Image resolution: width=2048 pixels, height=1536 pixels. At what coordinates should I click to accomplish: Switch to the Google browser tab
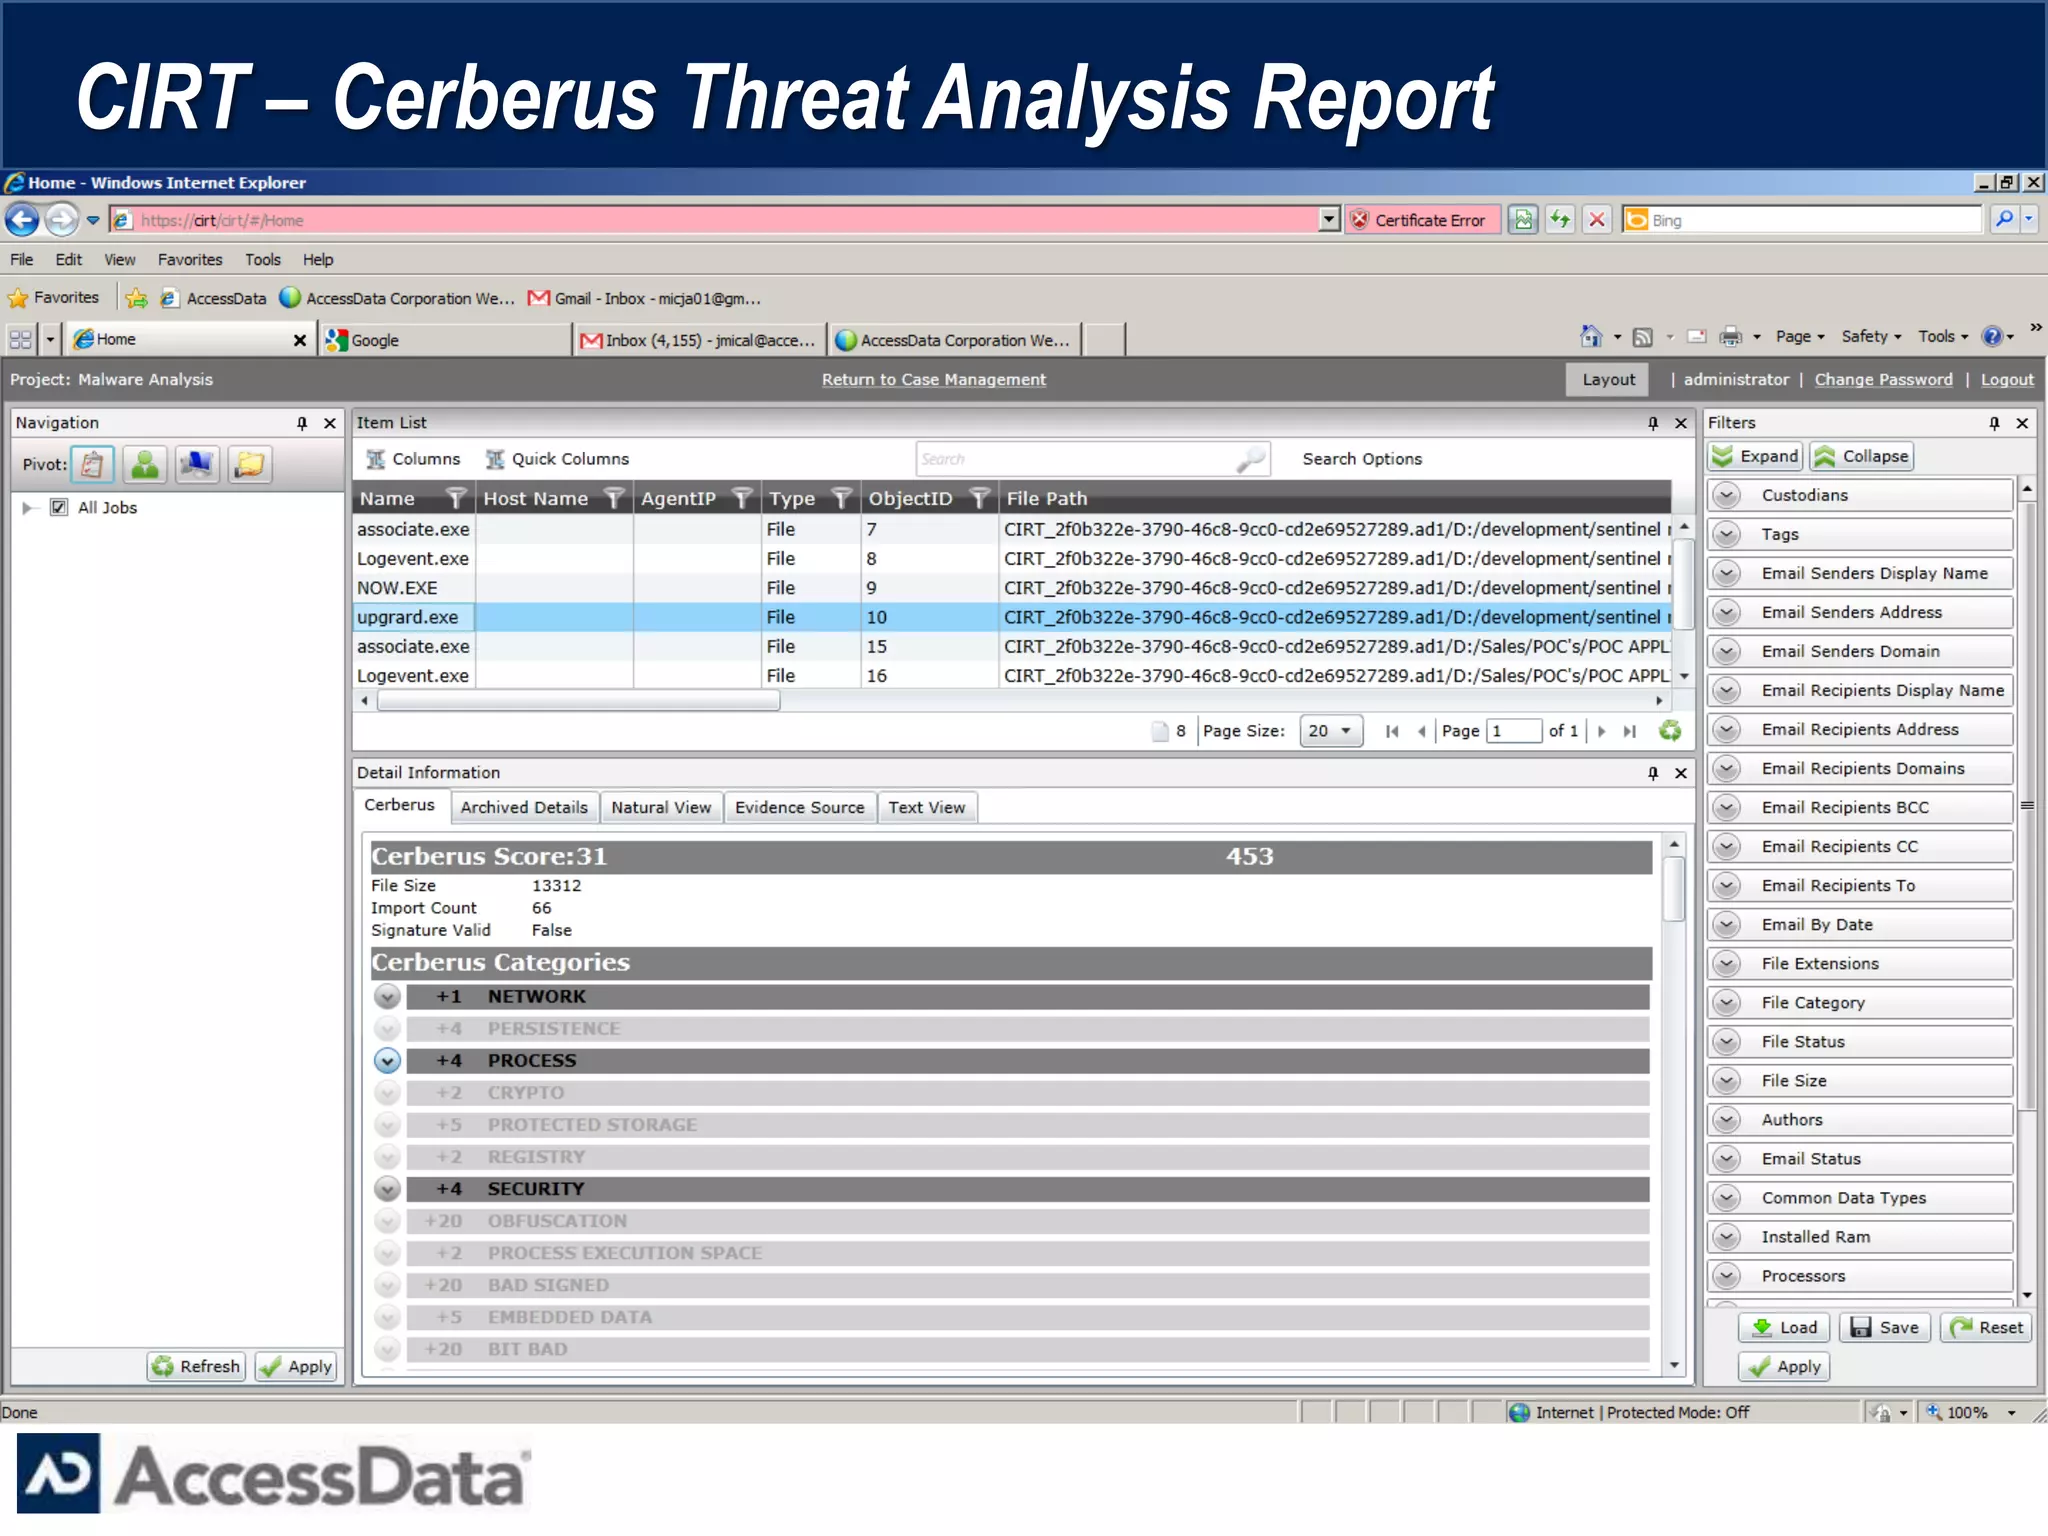[x=446, y=340]
